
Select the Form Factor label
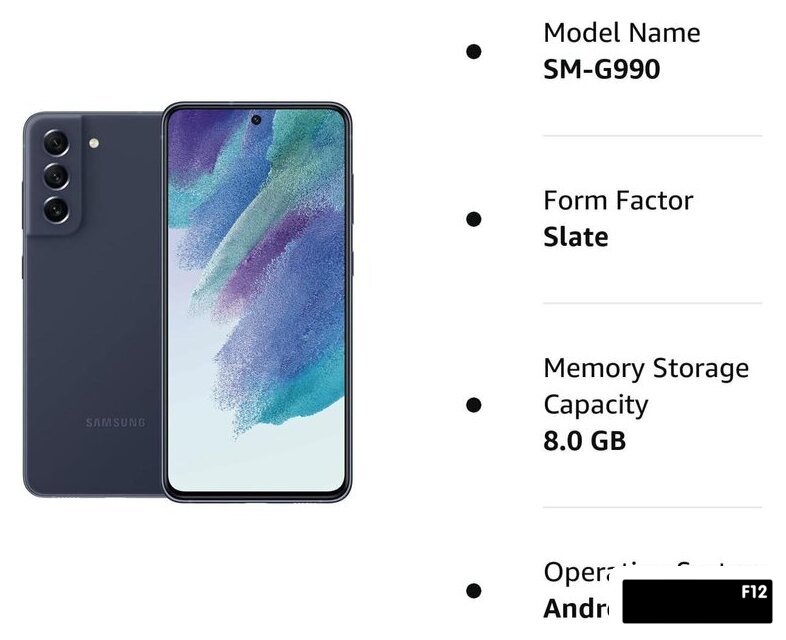point(618,200)
